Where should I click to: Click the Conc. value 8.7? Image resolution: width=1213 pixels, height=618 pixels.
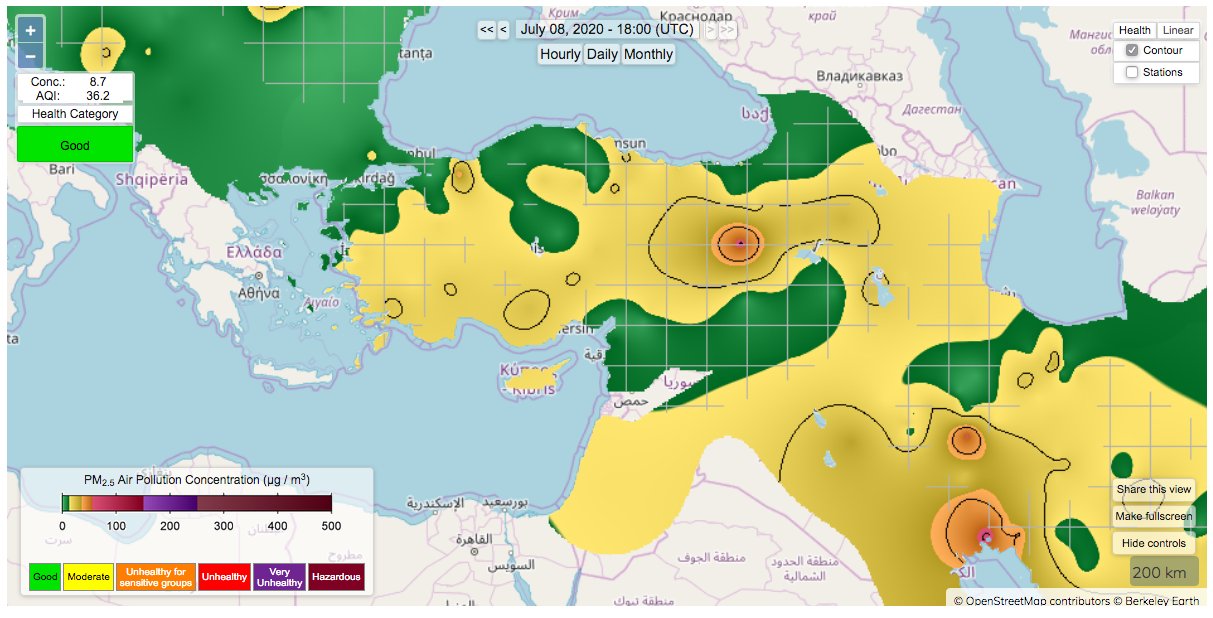[x=96, y=81]
